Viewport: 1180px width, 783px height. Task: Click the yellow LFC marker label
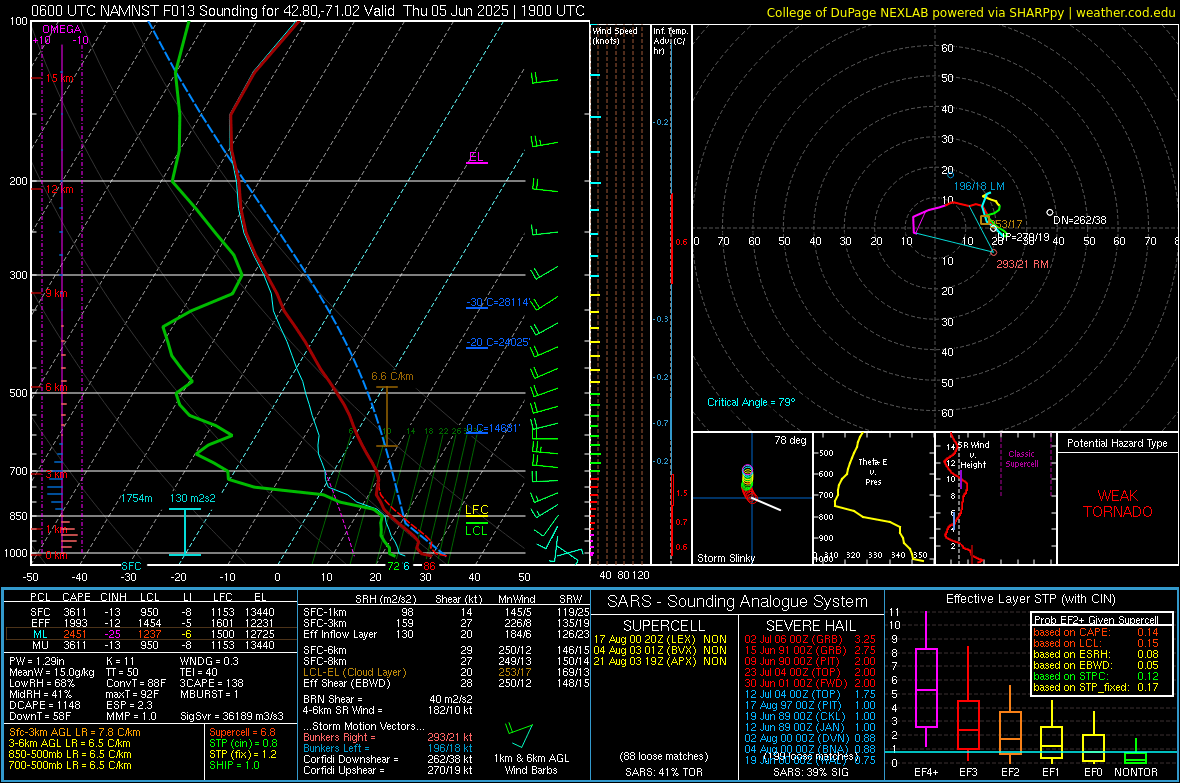pyautogui.click(x=476, y=510)
